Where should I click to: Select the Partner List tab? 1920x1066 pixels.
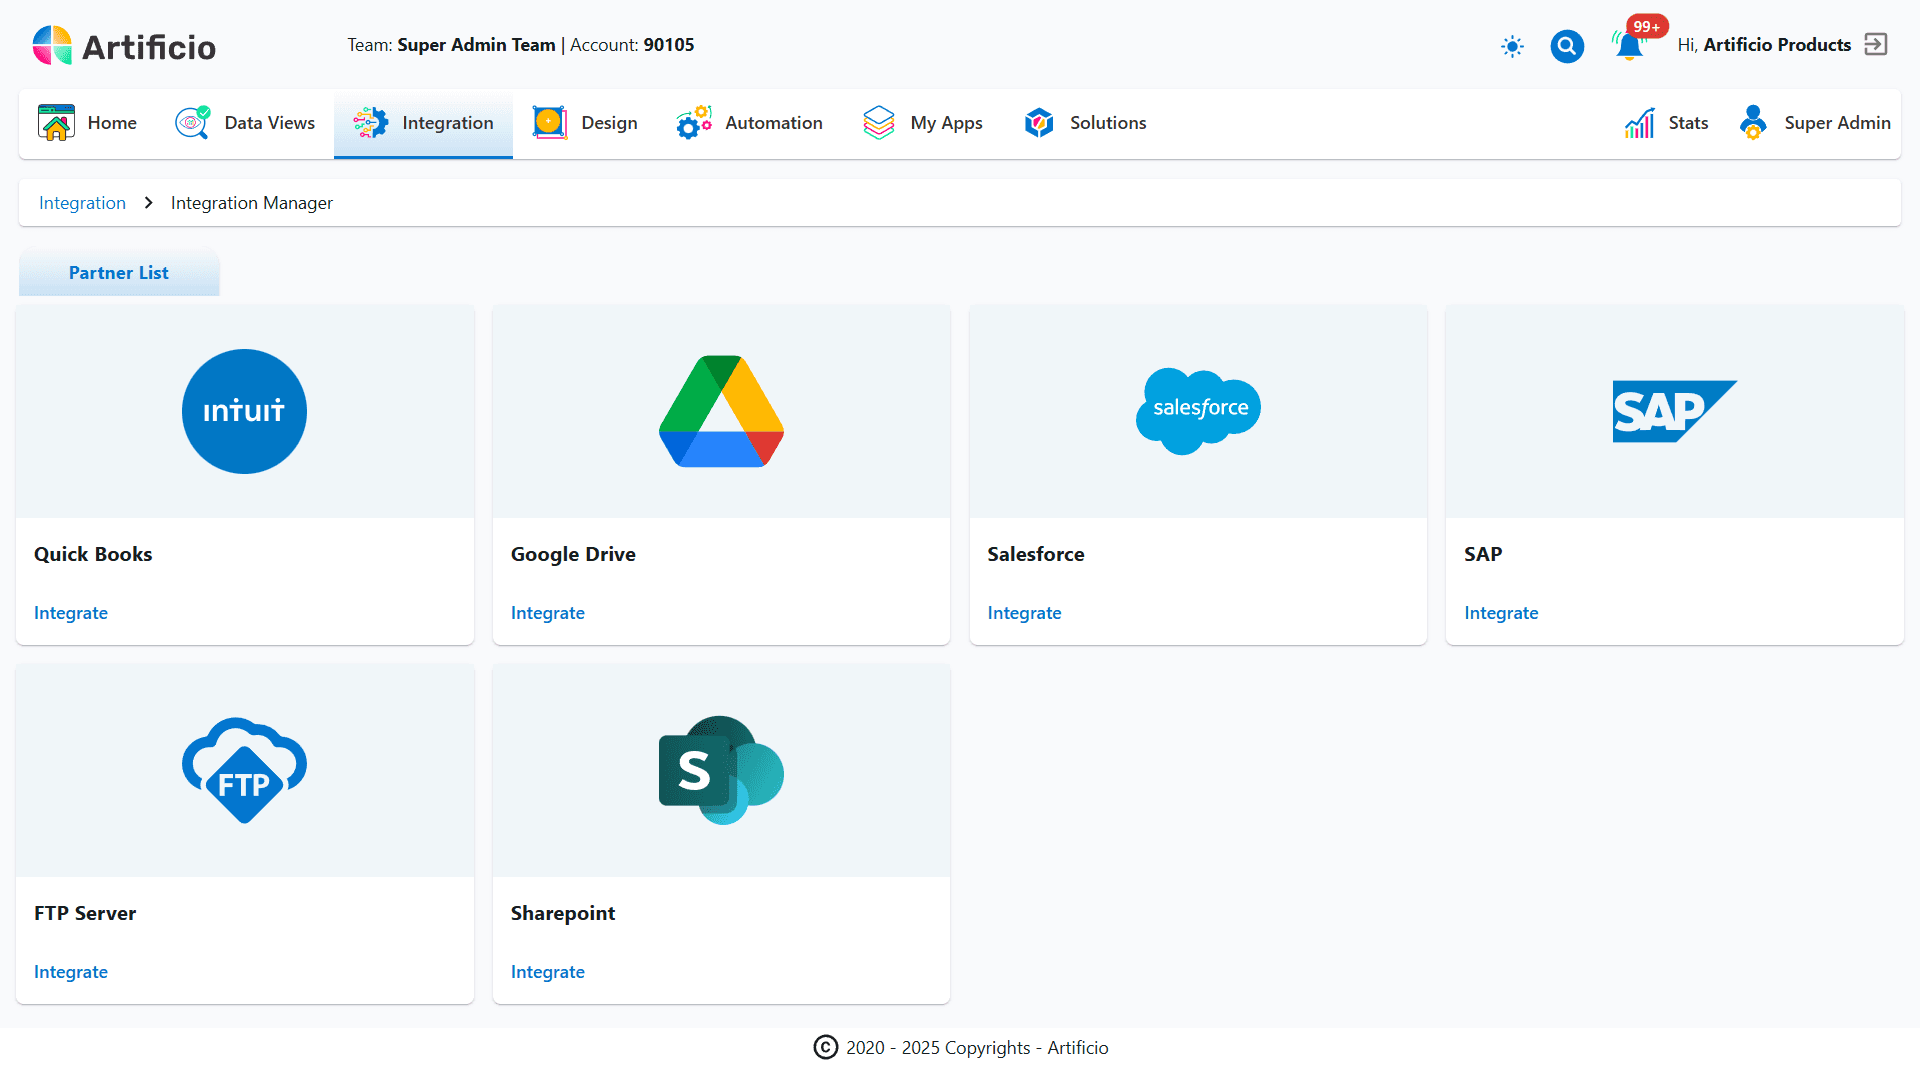[x=119, y=272]
